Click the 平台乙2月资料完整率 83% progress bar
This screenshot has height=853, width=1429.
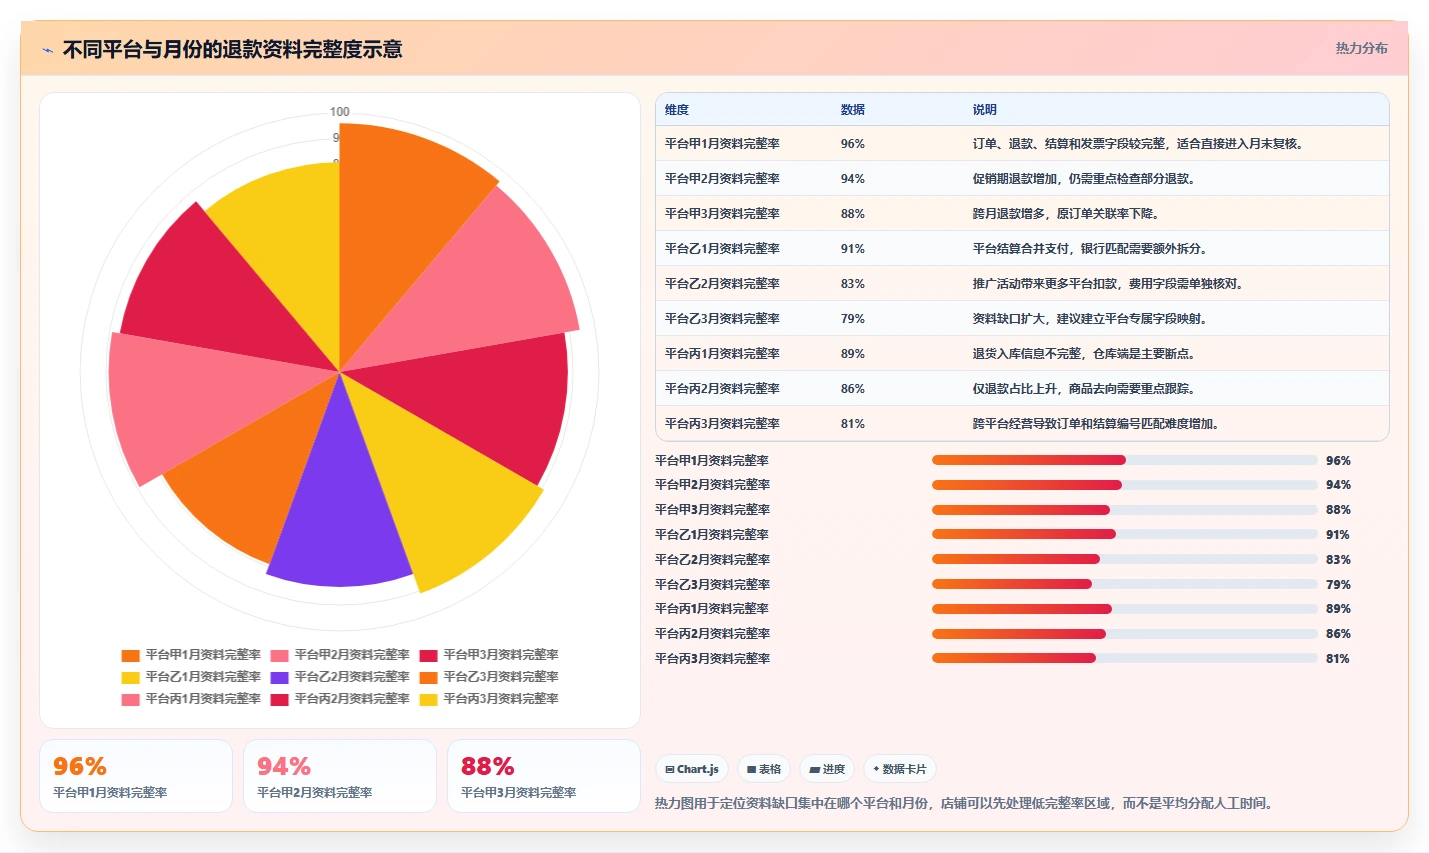[1125, 559]
